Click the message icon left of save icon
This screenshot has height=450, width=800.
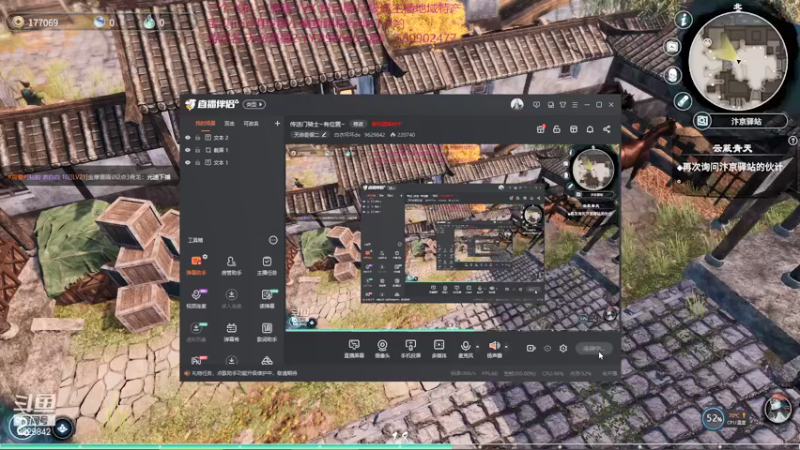point(536,105)
